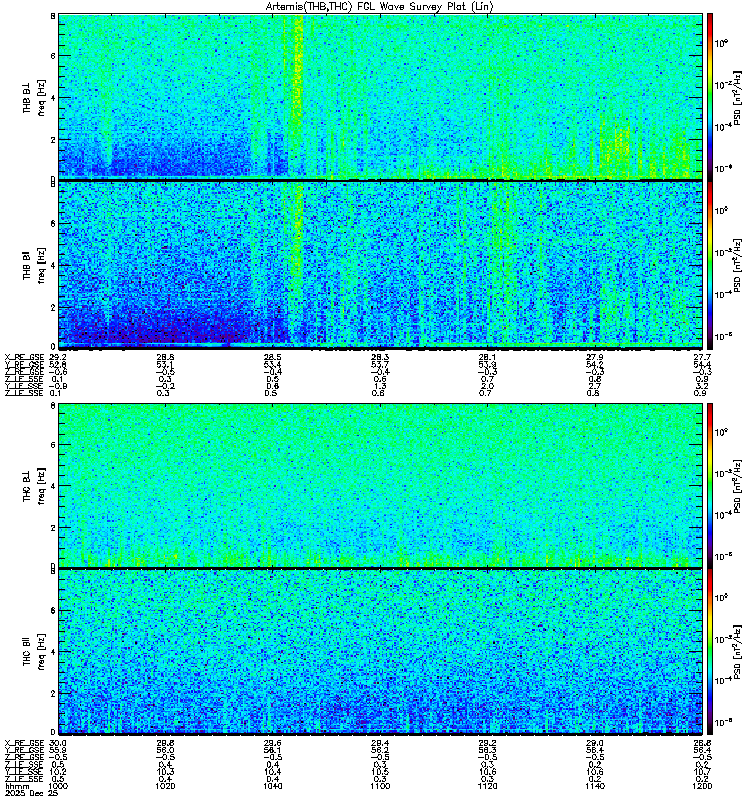The height and width of the screenshot is (800, 750).
Task: Click the color bar beside the THC B⊥ spectrogram
Action: [709, 485]
